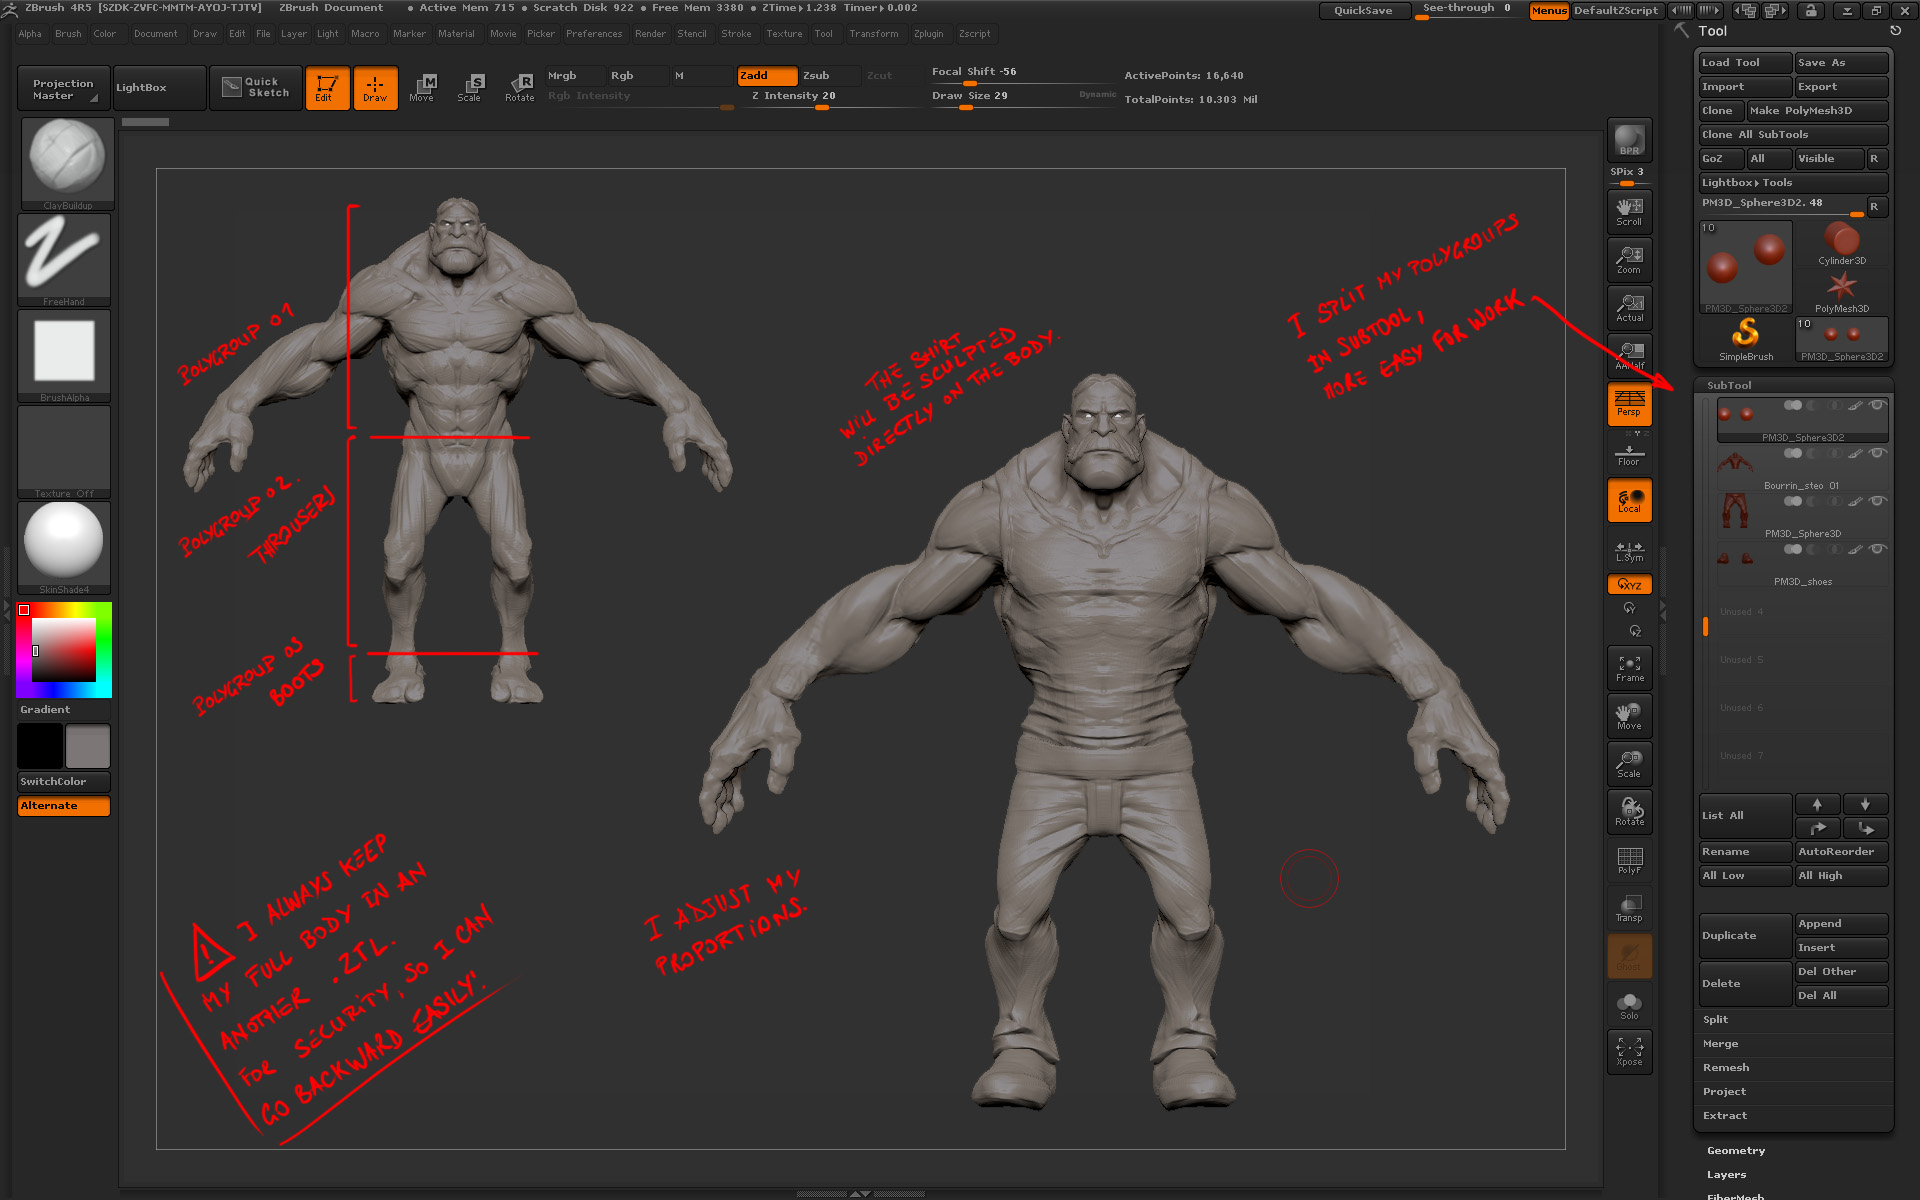Choose the SkinShade4 material sphere

tap(64, 548)
